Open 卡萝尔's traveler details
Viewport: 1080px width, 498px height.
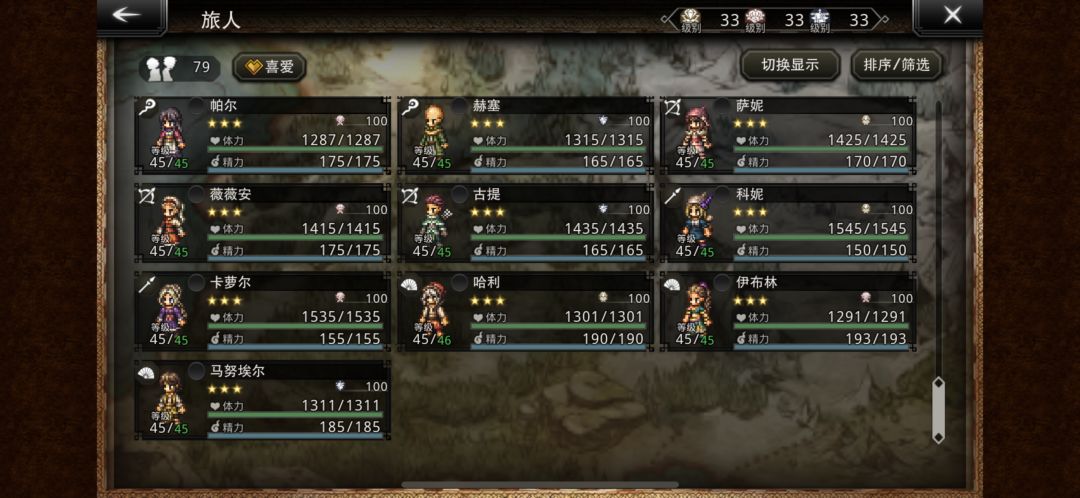point(262,311)
